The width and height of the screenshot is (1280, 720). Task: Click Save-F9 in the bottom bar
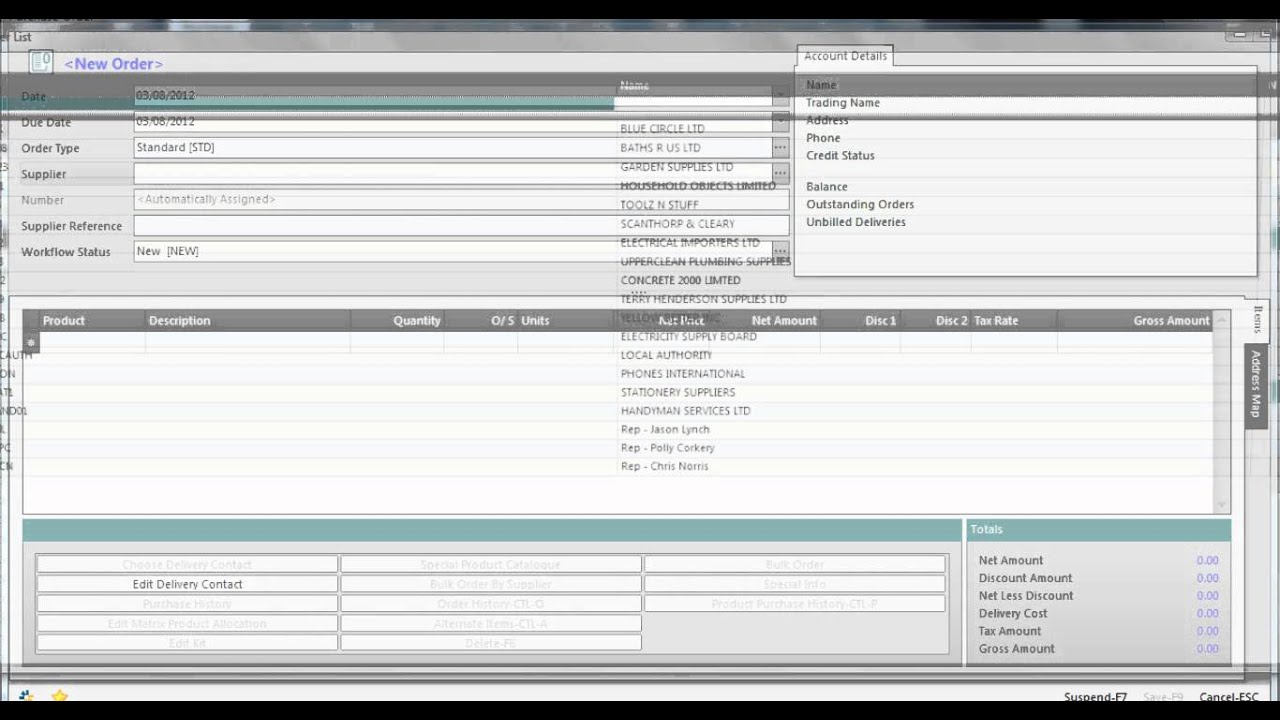click(x=1163, y=697)
